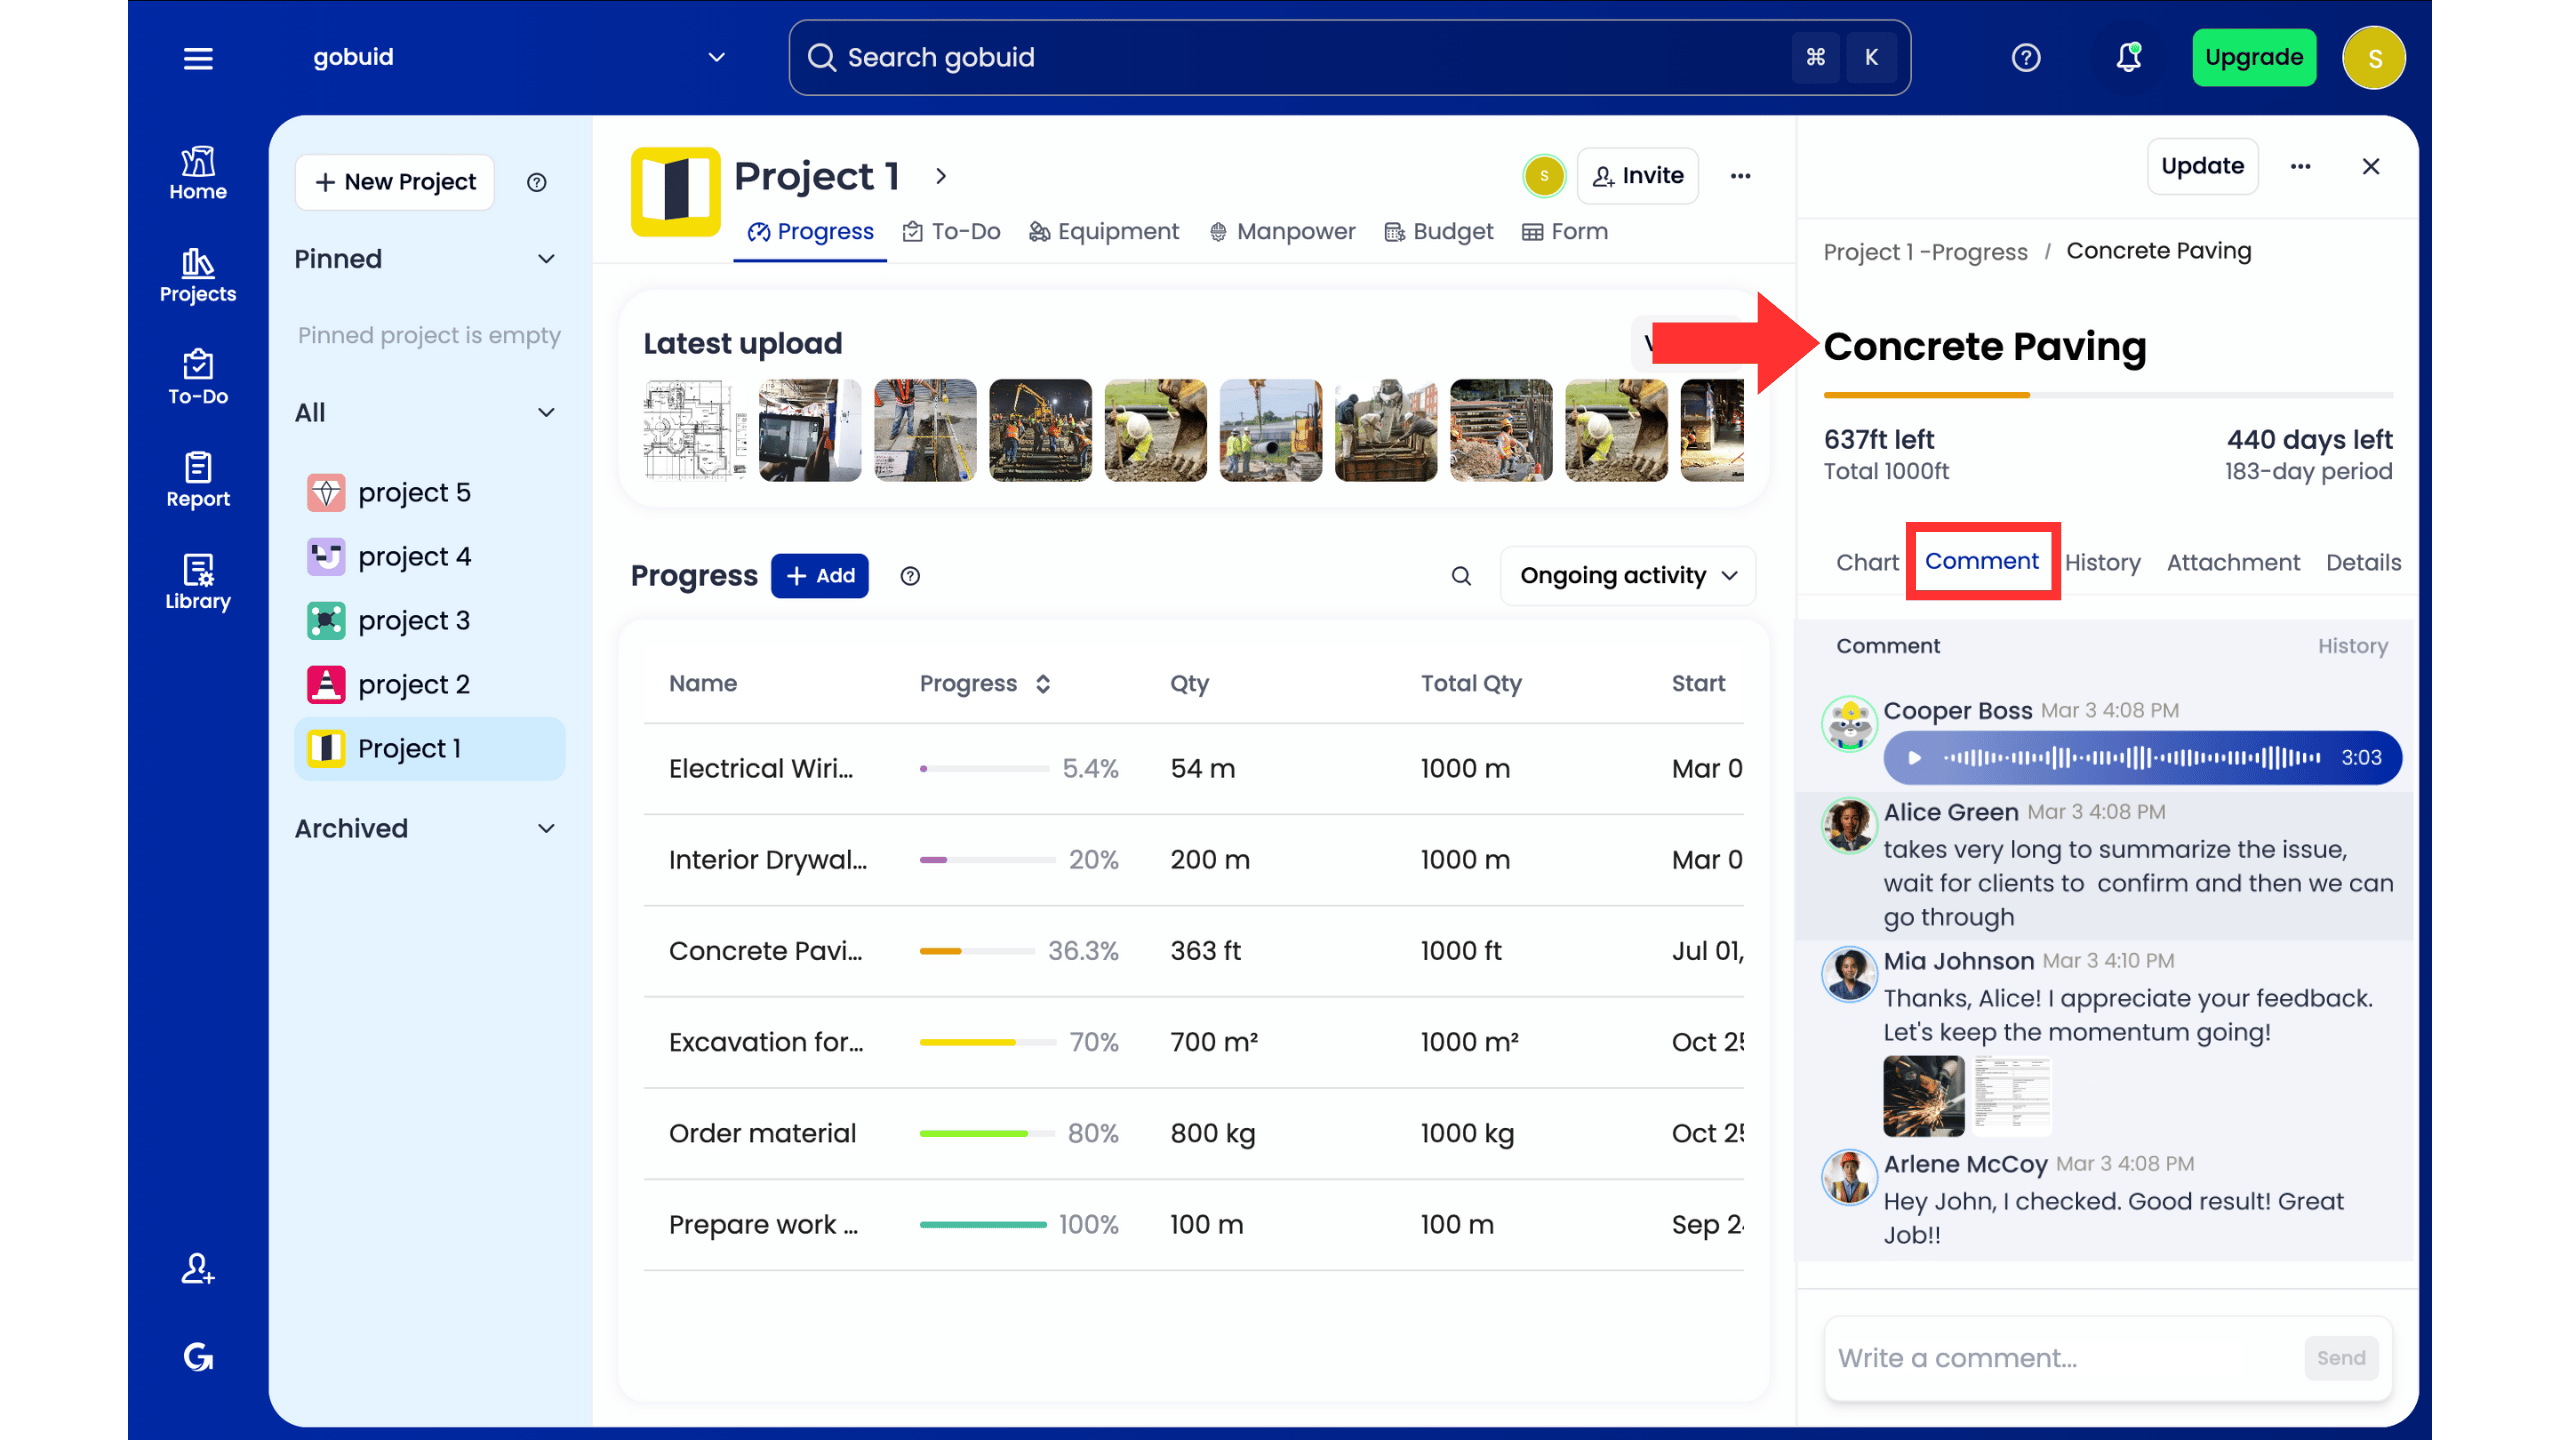Screen dimensions: 2560x1440
Task: Click the search icon beside Ongoing activity
Action: point(1461,576)
